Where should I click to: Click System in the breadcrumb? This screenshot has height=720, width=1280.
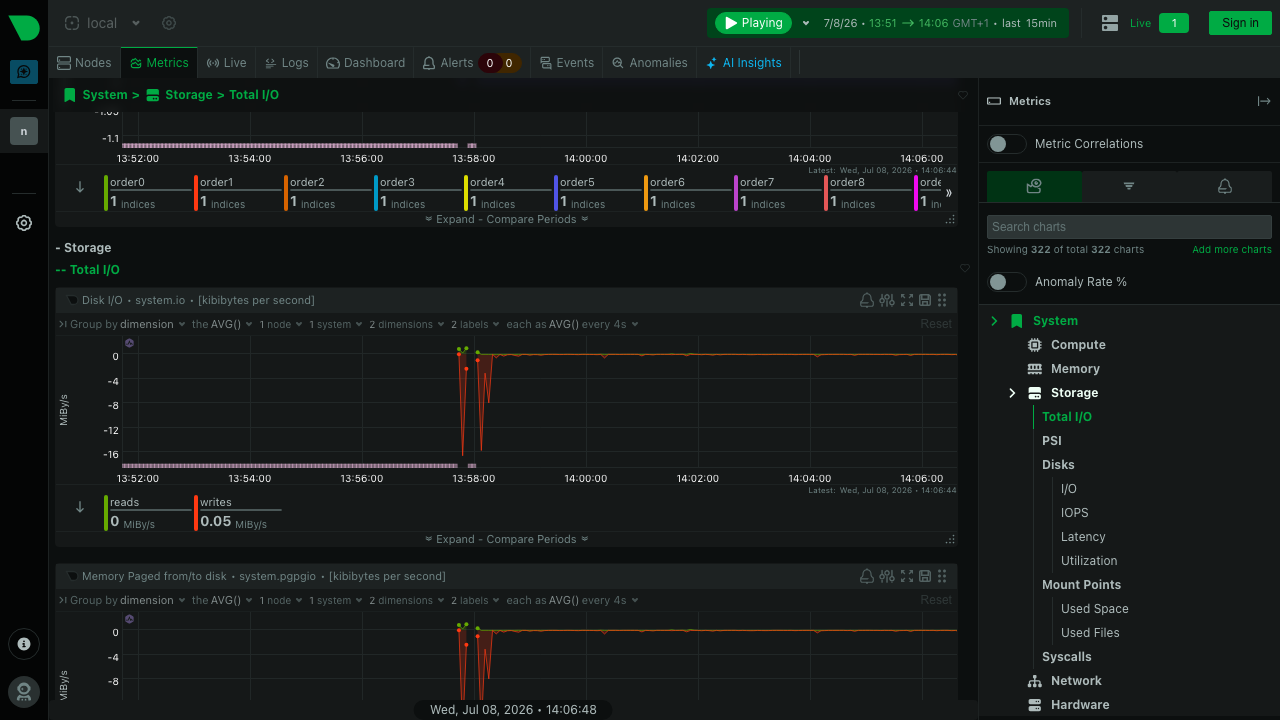(x=105, y=95)
